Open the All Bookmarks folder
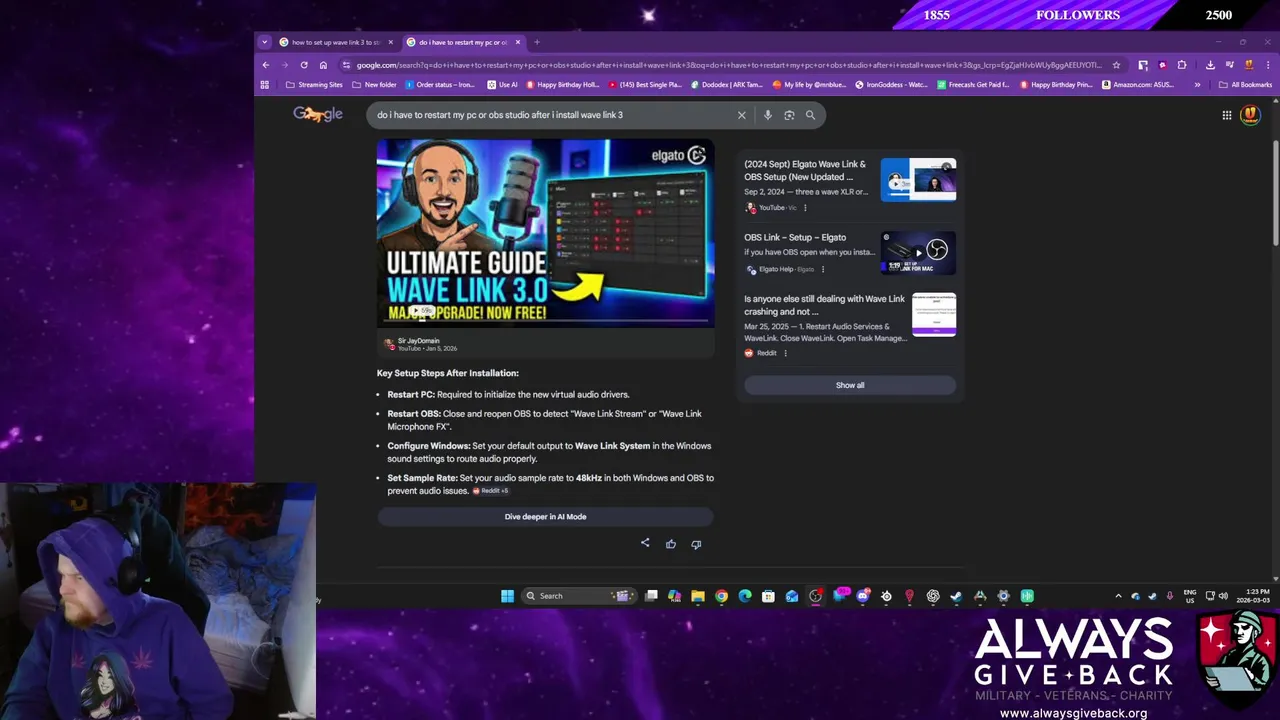This screenshot has width=1280, height=720. (x=1245, y=85)
